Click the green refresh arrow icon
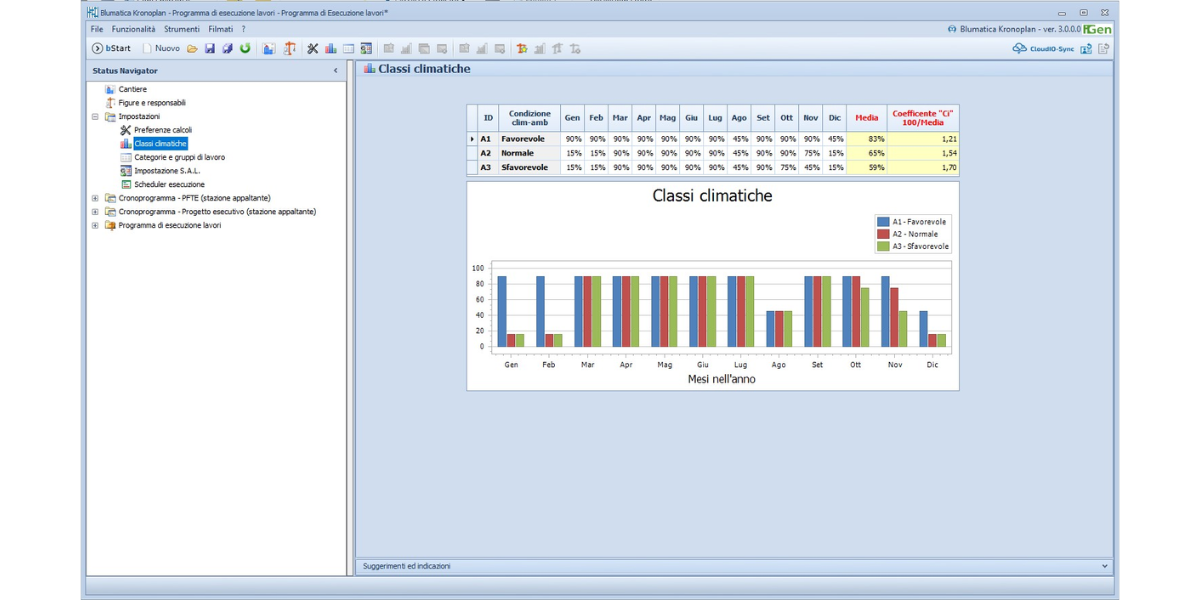 tap(245, 48)
